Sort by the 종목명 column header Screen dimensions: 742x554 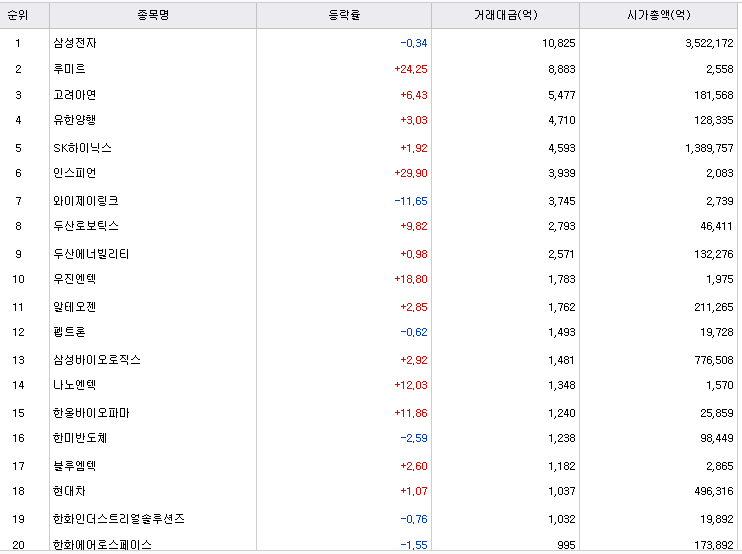[153, 15]
